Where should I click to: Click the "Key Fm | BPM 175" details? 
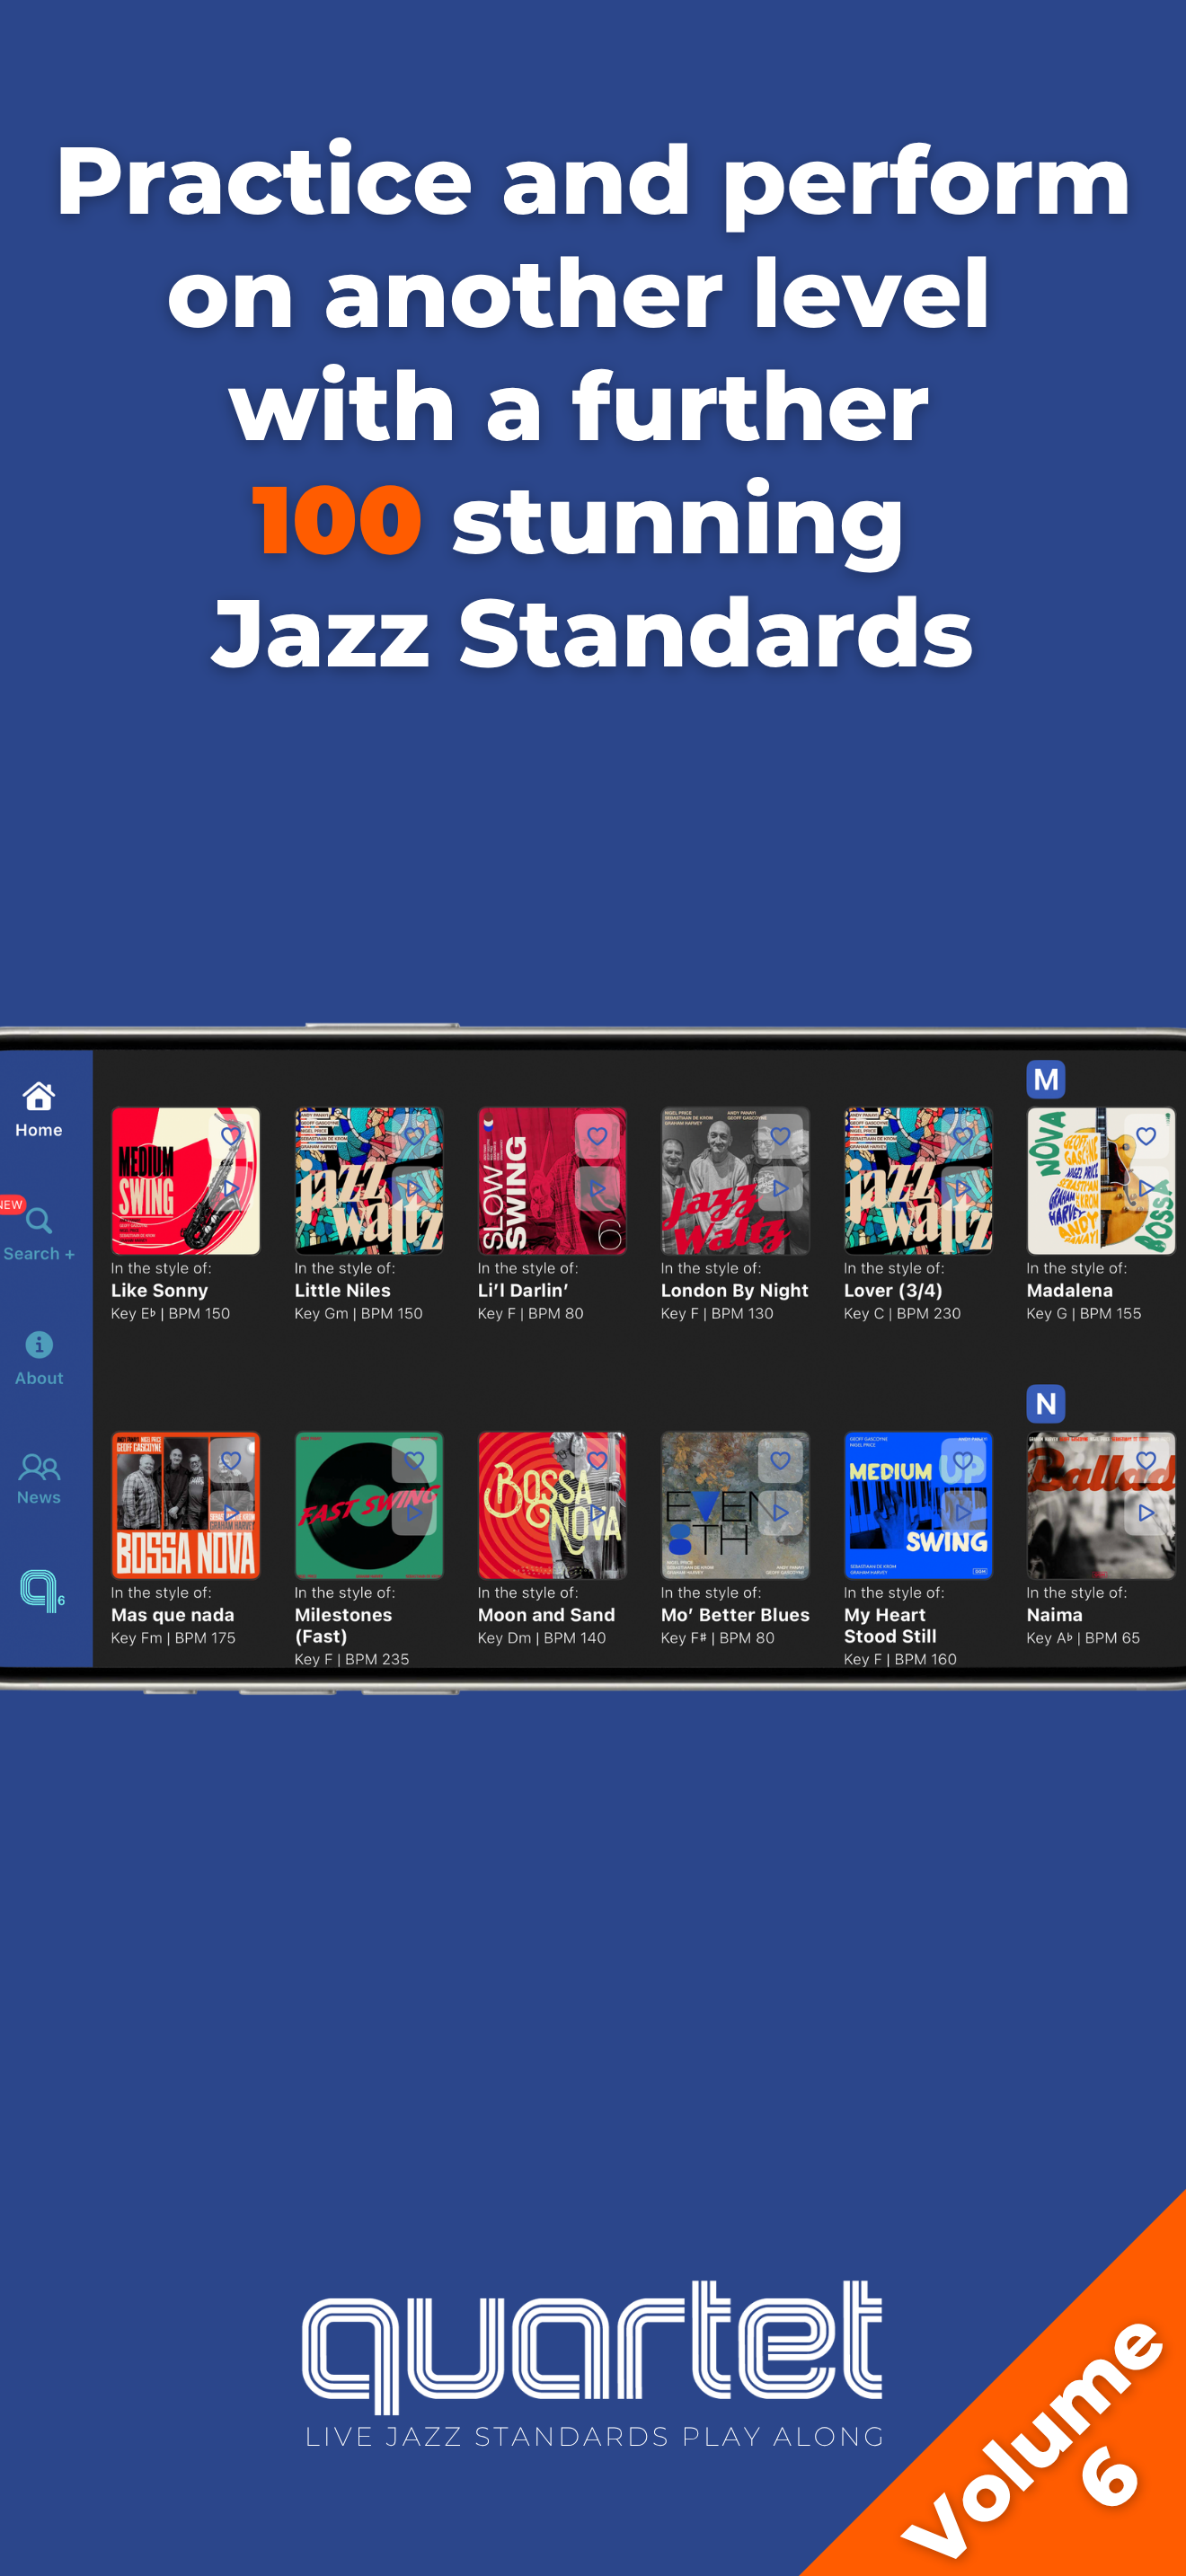(x=173, y=1638)
